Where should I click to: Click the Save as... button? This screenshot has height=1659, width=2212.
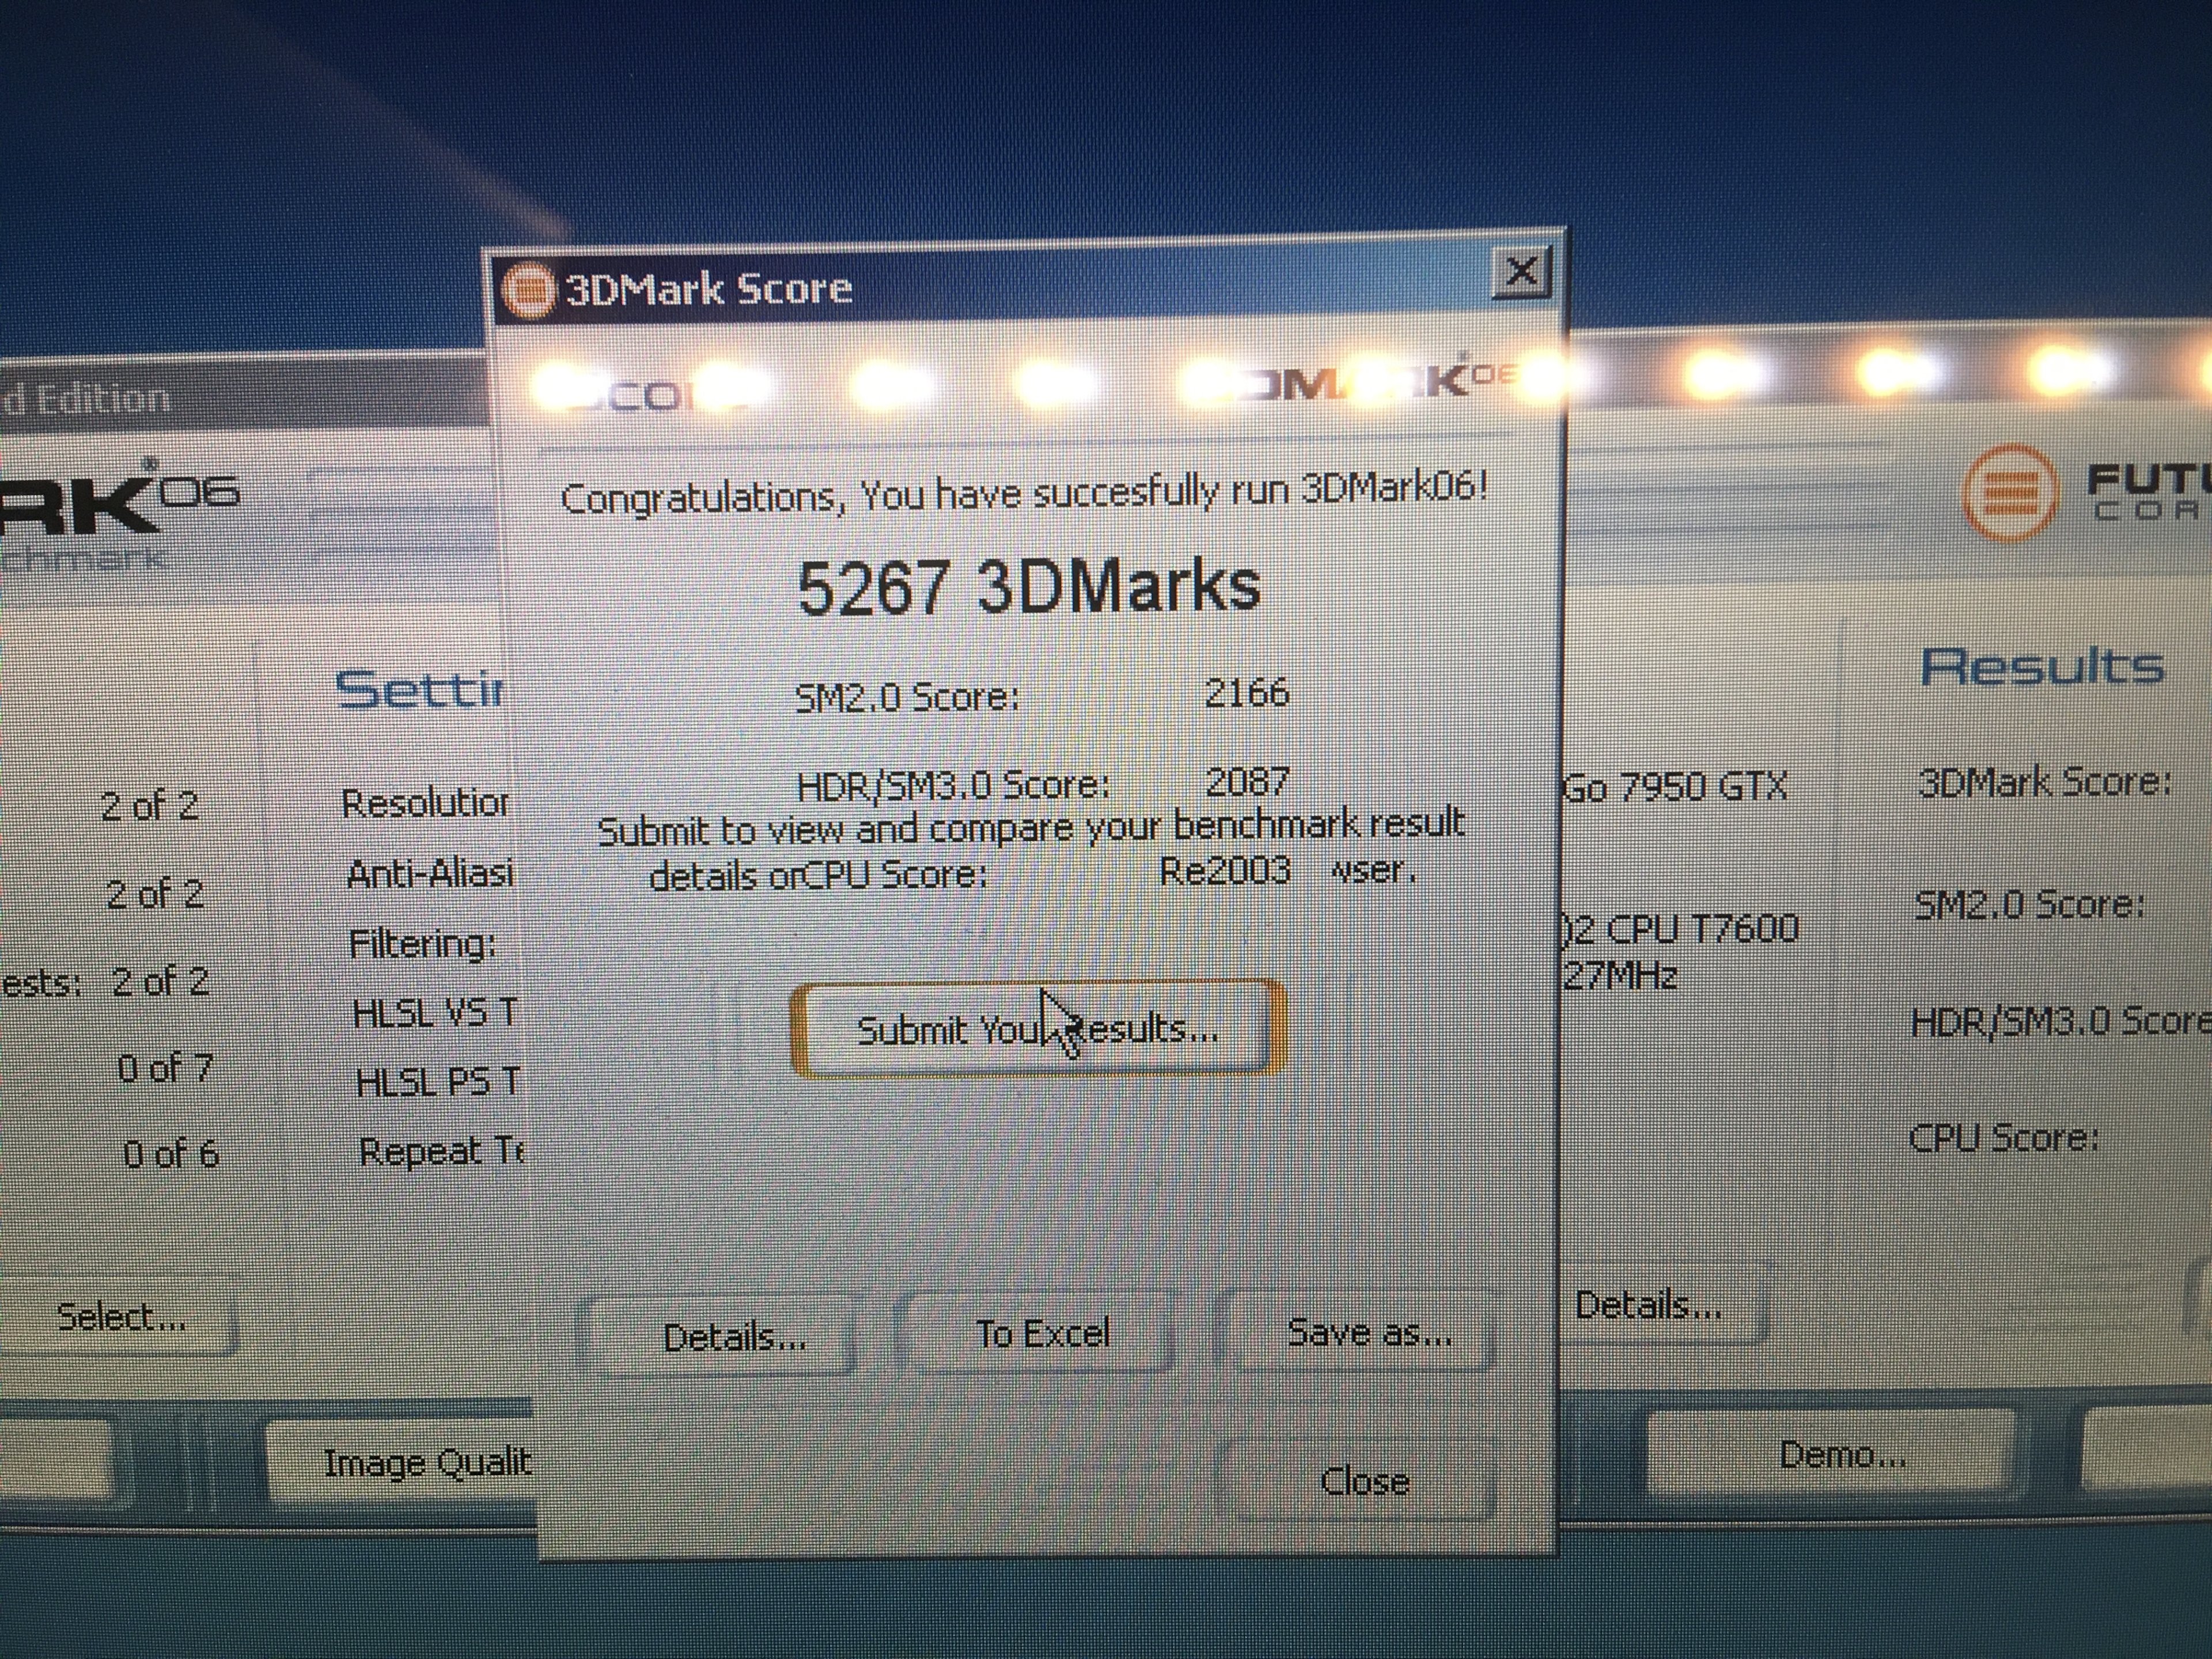[1368, 1333]
